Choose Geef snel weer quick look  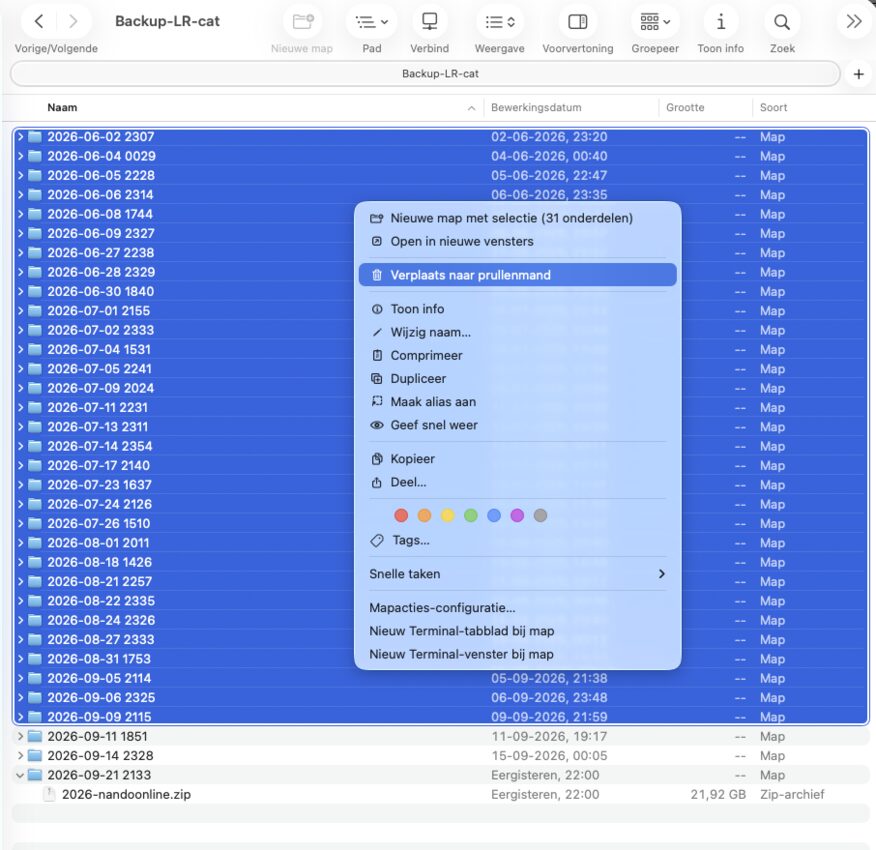(517, 425)
